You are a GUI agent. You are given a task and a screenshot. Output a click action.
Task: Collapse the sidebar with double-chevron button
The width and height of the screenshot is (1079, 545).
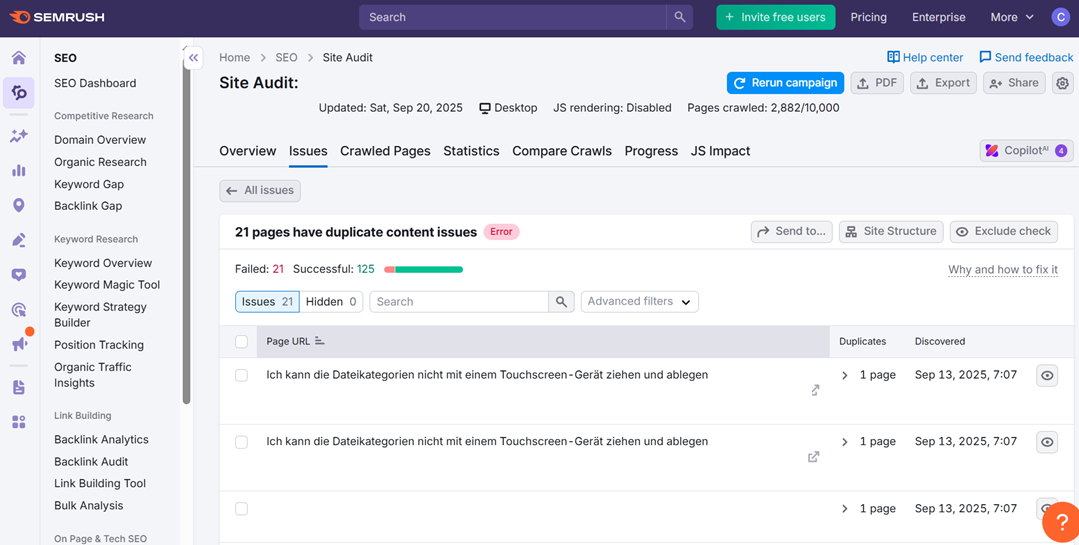click(x=193, y=58)
